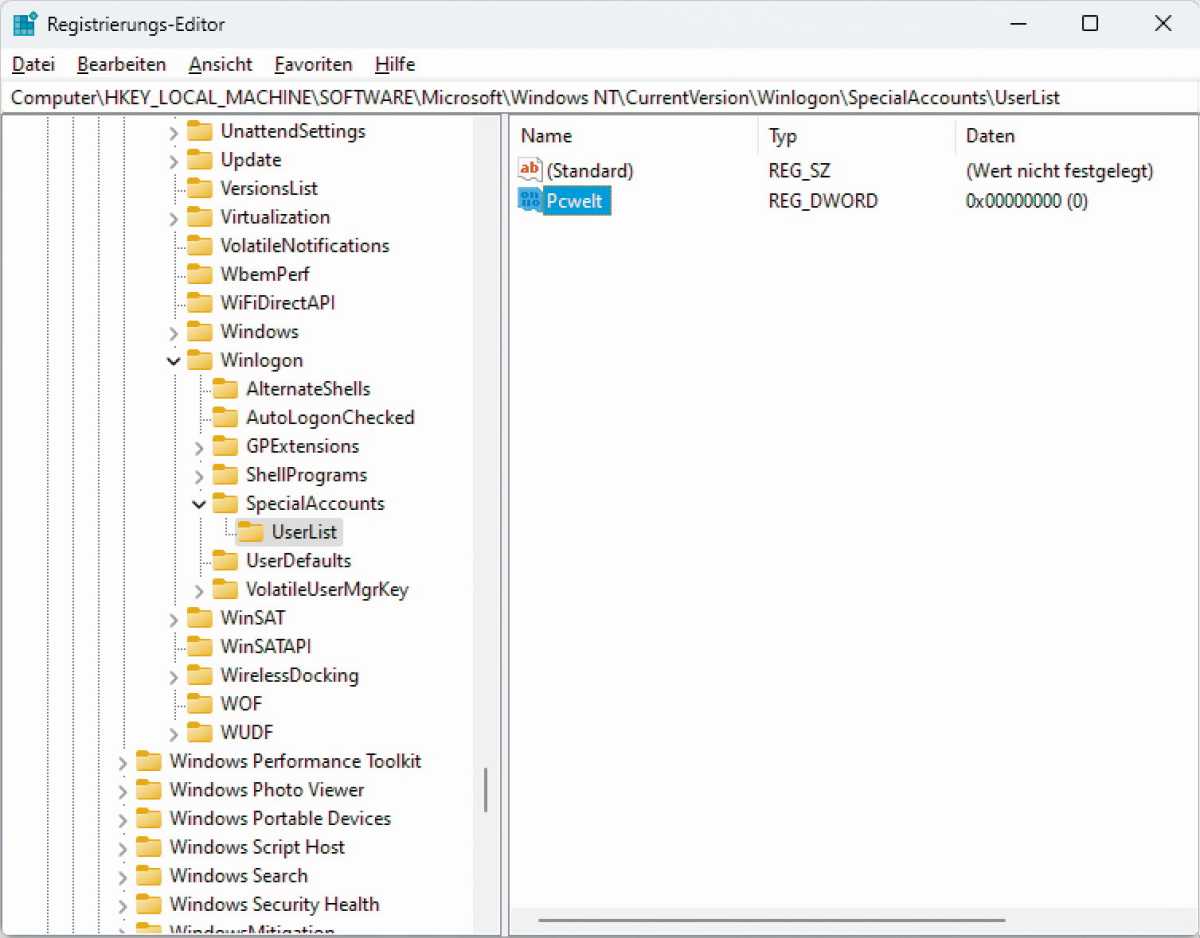Open the Datei menu
Screen dimensions: 1200x938
33,64
